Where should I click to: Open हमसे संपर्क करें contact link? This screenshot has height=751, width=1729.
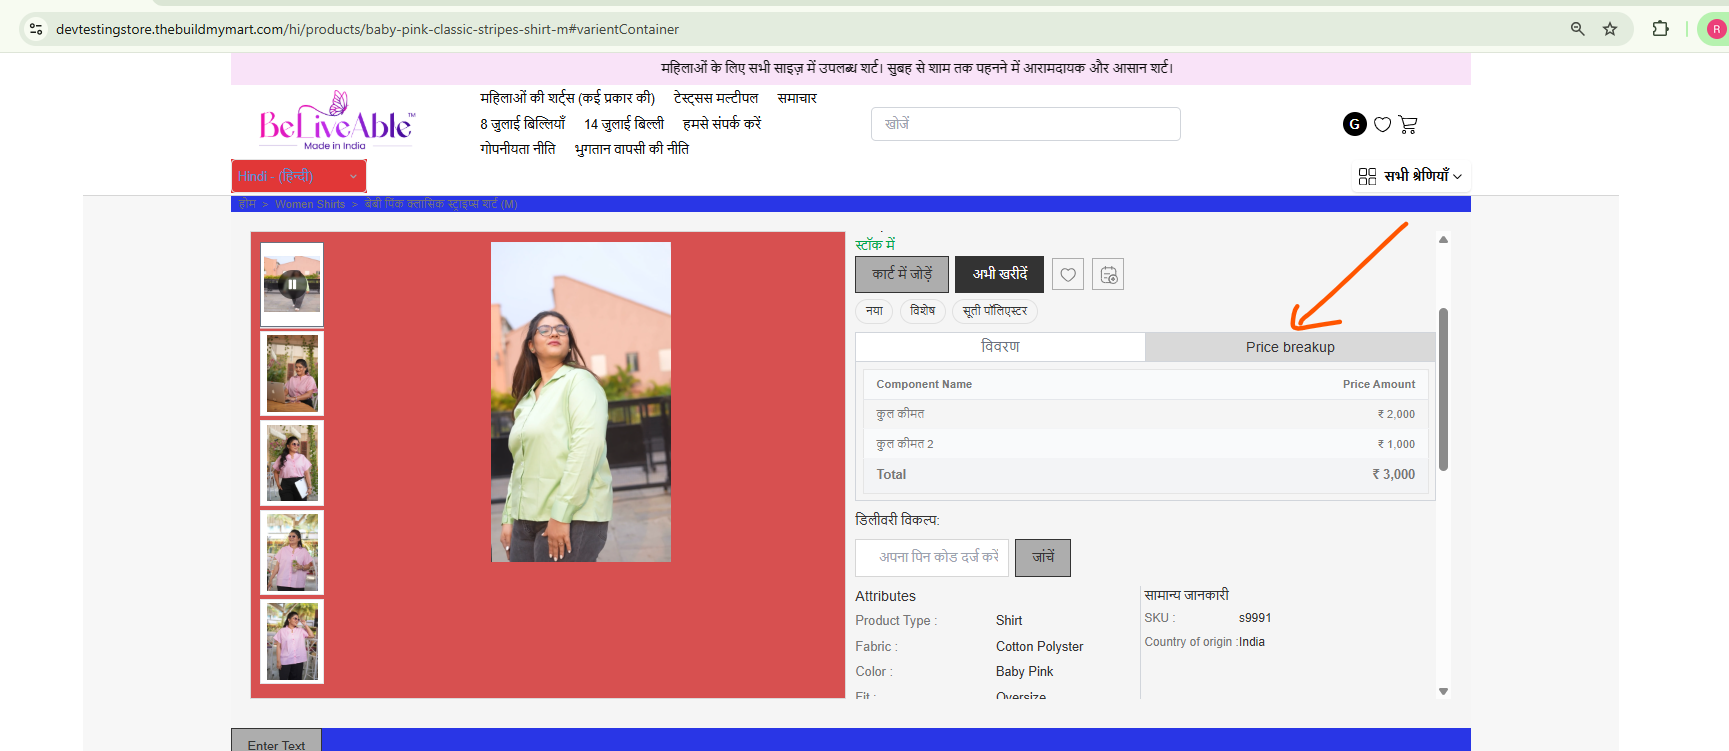(x=722, y=123)
